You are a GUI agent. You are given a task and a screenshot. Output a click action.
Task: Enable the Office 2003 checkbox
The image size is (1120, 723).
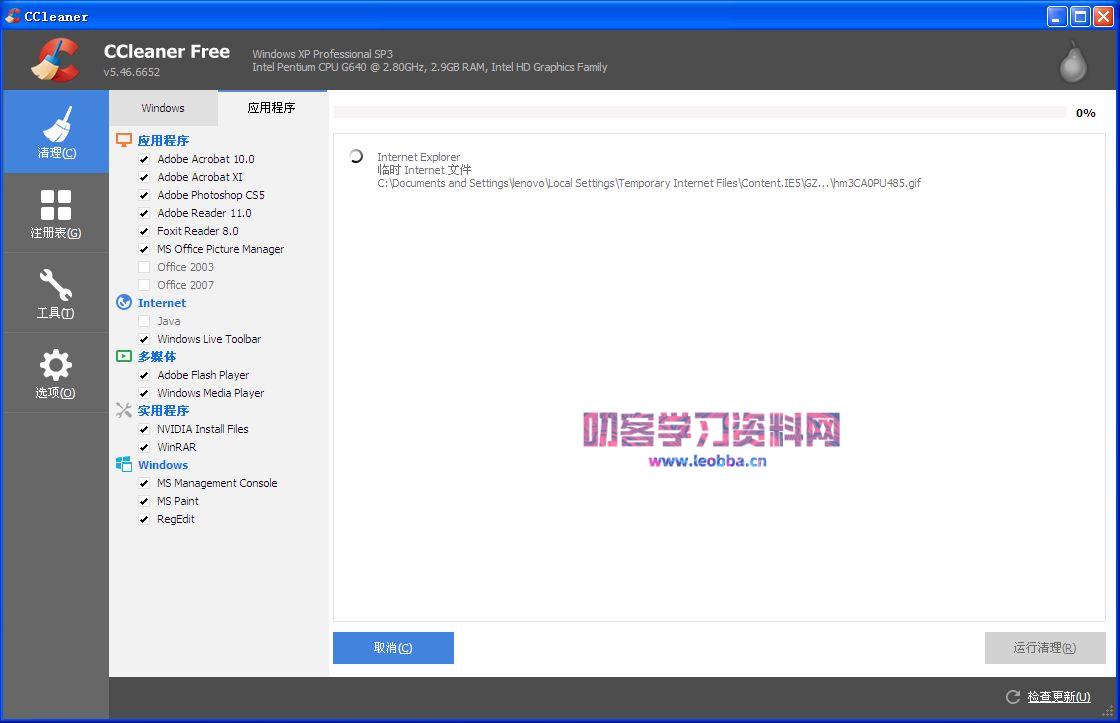click(143, 267)
